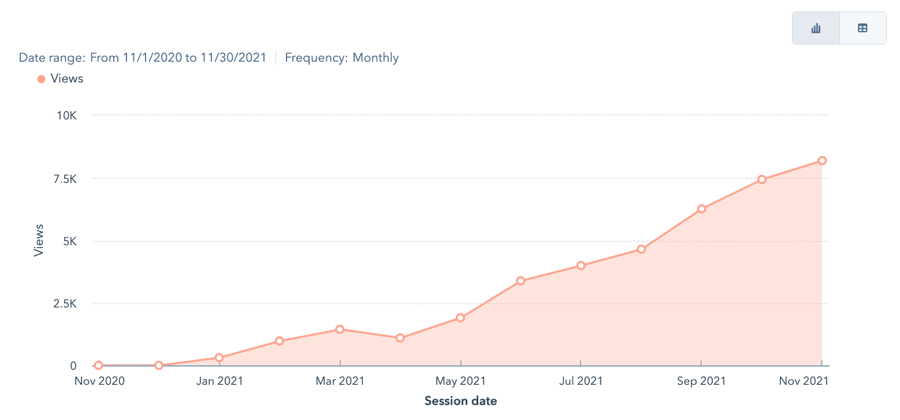Click the data point between Jul 2021 and Sep 2021
This screenshot has width=900, height=420.
click(x=641, y=250)
